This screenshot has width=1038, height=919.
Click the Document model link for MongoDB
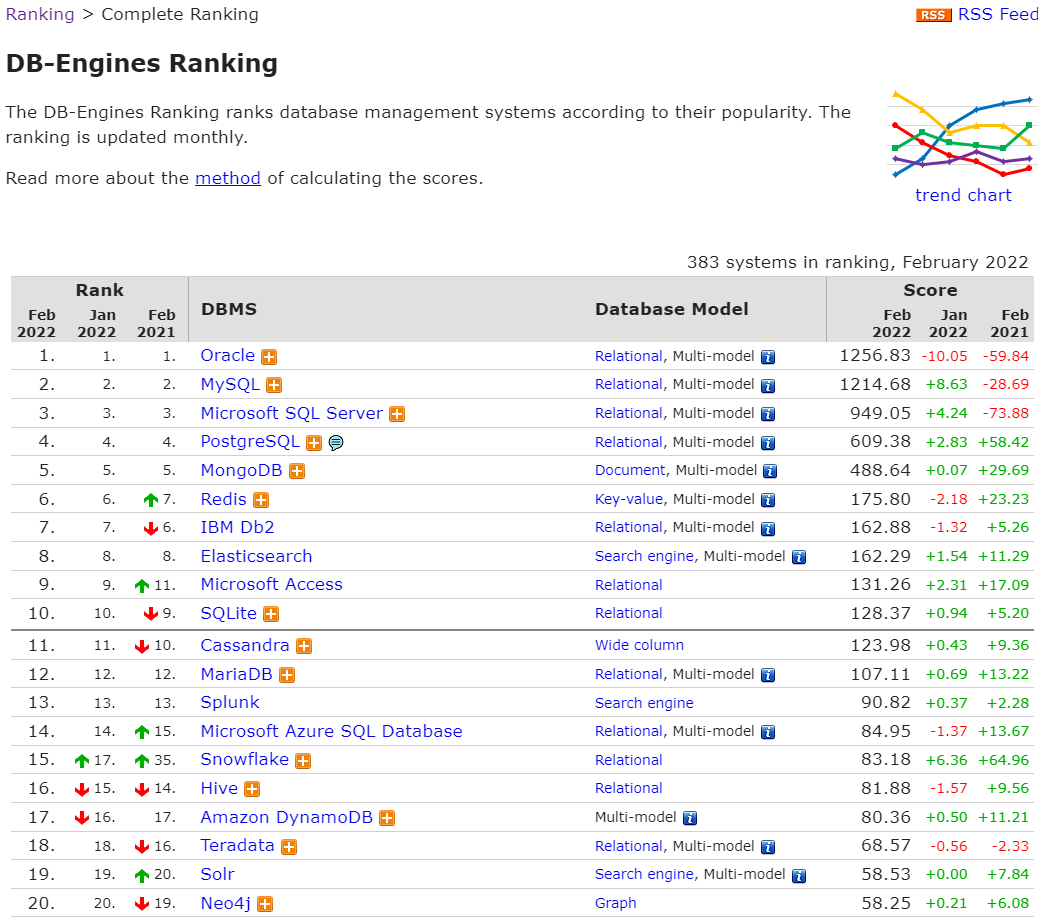pos(630,470)
